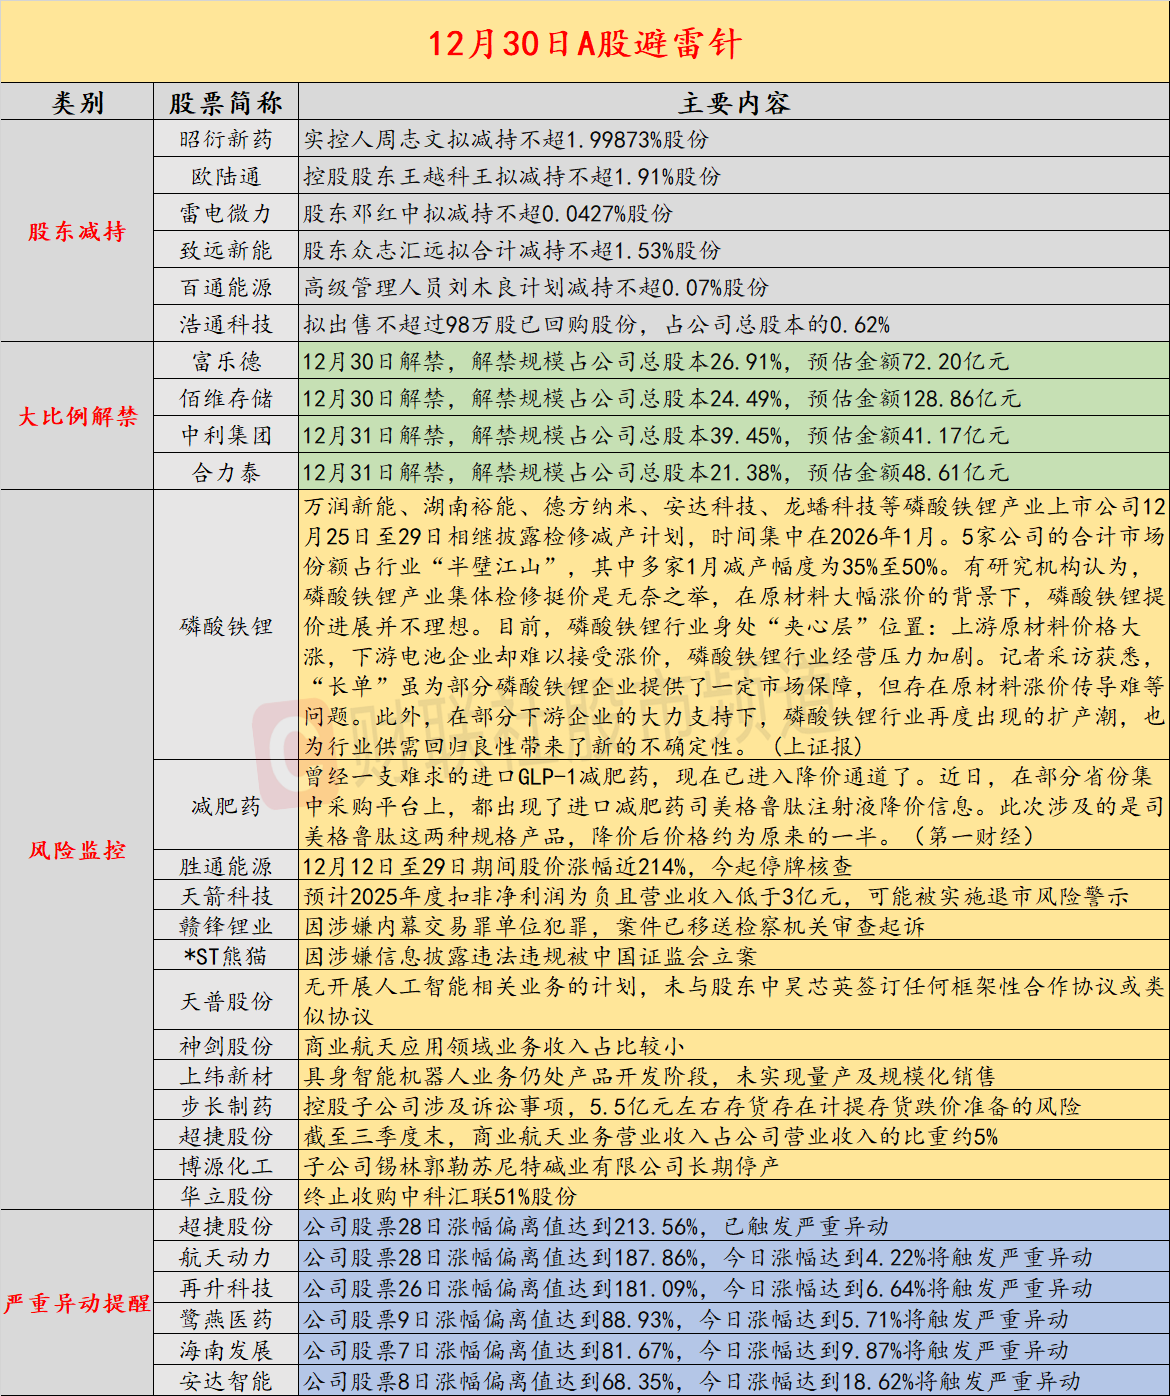Select stock name 合力泰
Viewport: 1170px width, 1396px height.
[x=226, y=472]
